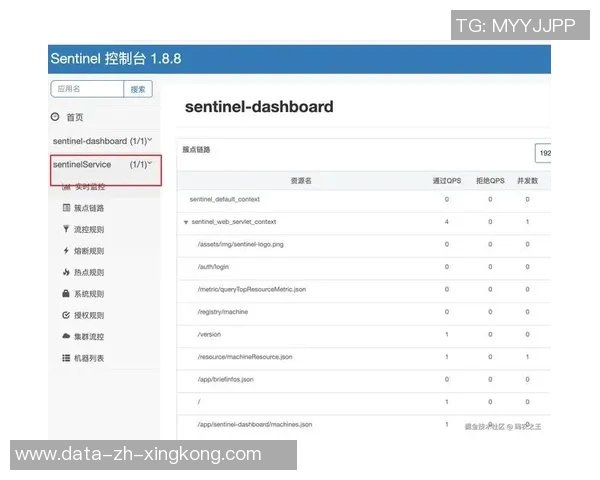Click the 热点规则 flame icon
Viewport: 600px width, 480px height.
66,272
